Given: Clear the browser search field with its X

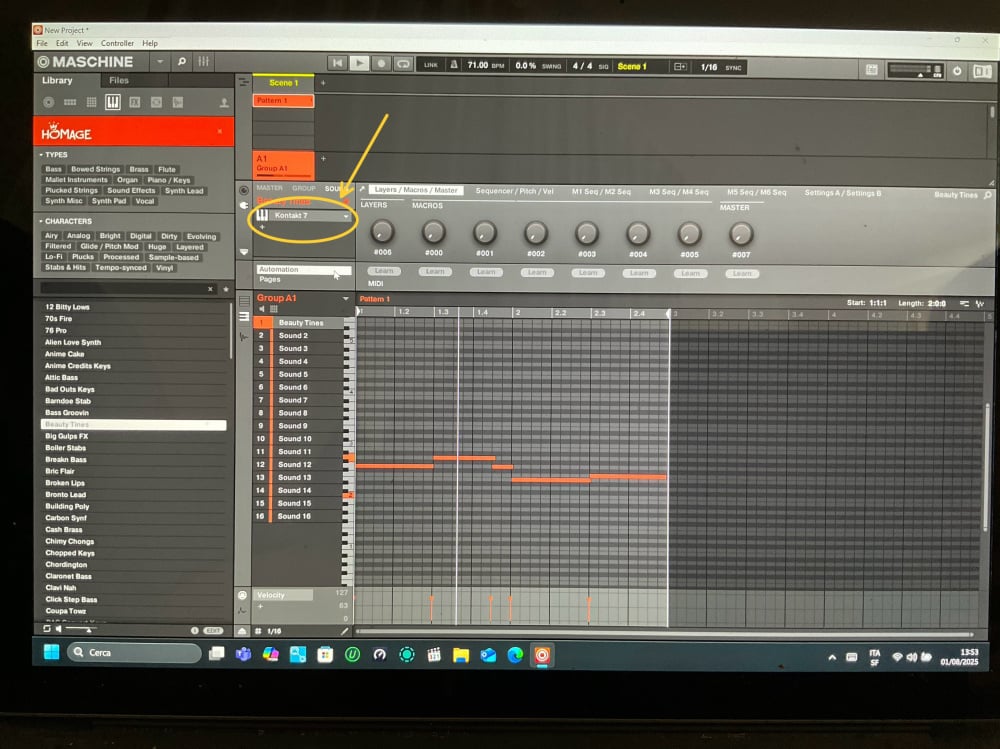Looking at the screenshot, I should click(210, 289).
